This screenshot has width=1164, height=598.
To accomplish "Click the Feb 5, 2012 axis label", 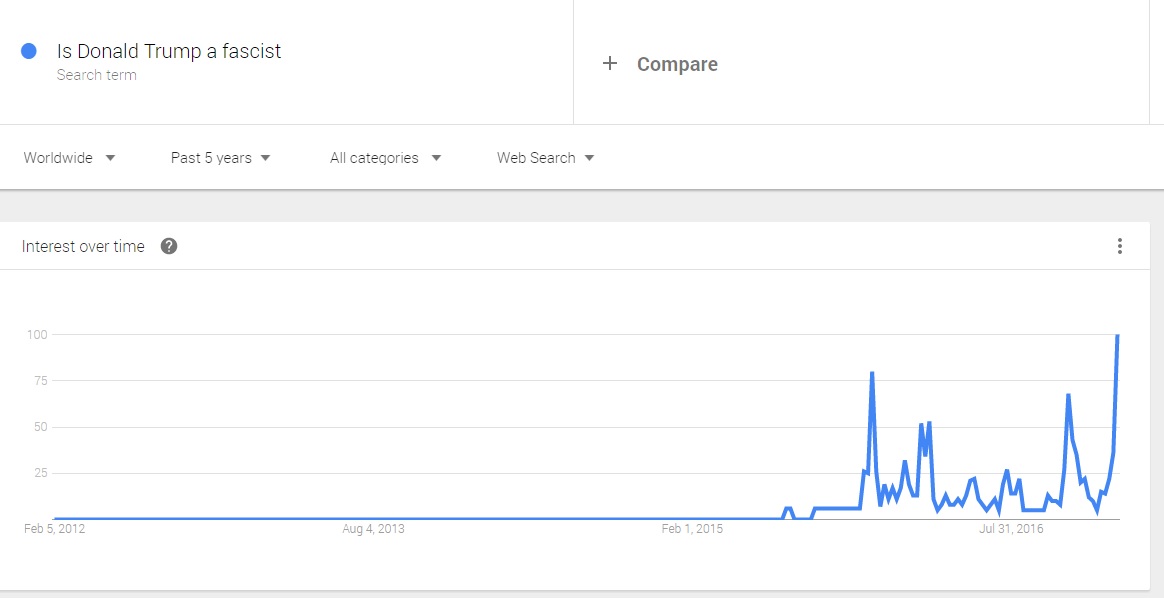I will click(55, 529).
